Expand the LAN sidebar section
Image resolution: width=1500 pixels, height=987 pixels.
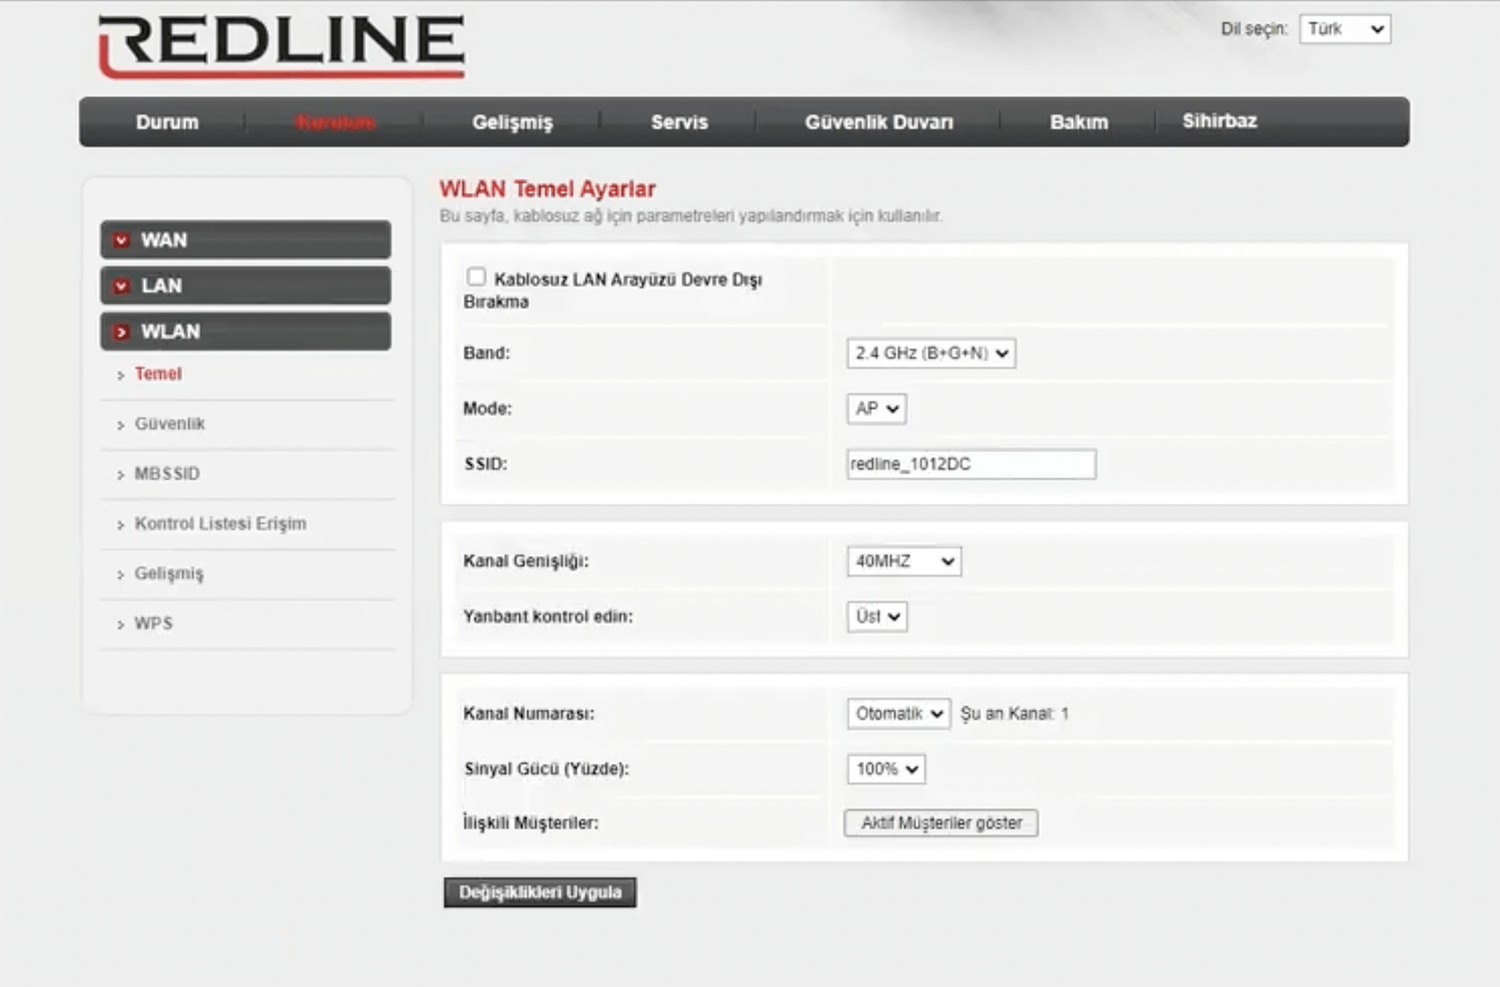coord(245,286)
